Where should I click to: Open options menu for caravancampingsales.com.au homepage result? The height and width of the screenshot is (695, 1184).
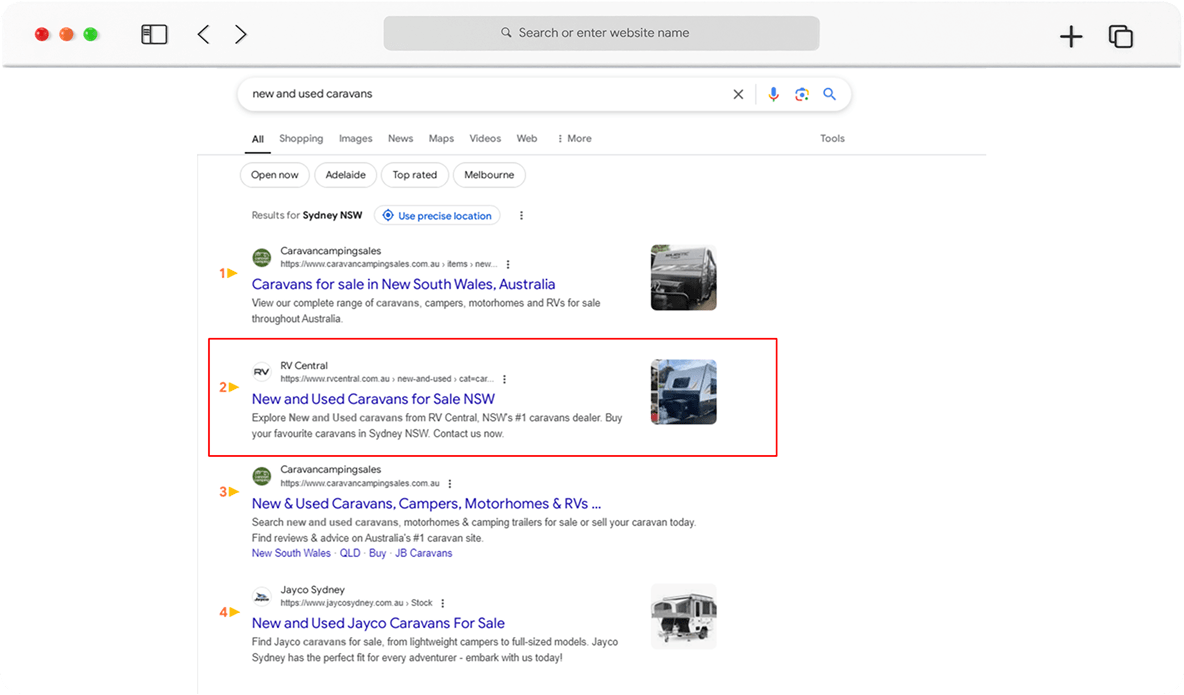[x=450, y=483]
